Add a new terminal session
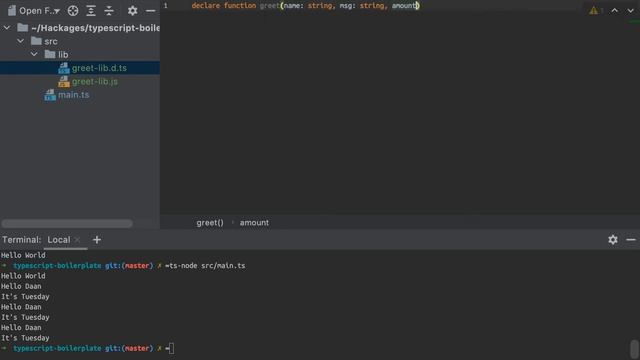Image resolution: width=640 pixels, height=360 pixels. coord(97,240)
